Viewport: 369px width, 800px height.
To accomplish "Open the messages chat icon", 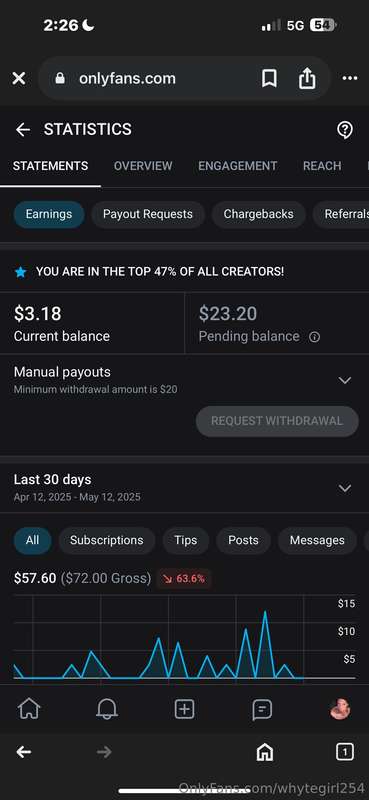I will tap(262, 709).
